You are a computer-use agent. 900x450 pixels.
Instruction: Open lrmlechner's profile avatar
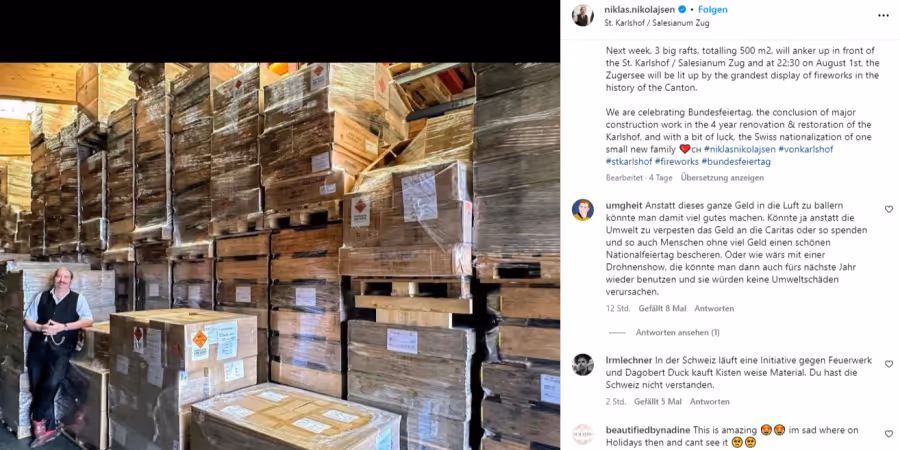click(x=583, y=364)
